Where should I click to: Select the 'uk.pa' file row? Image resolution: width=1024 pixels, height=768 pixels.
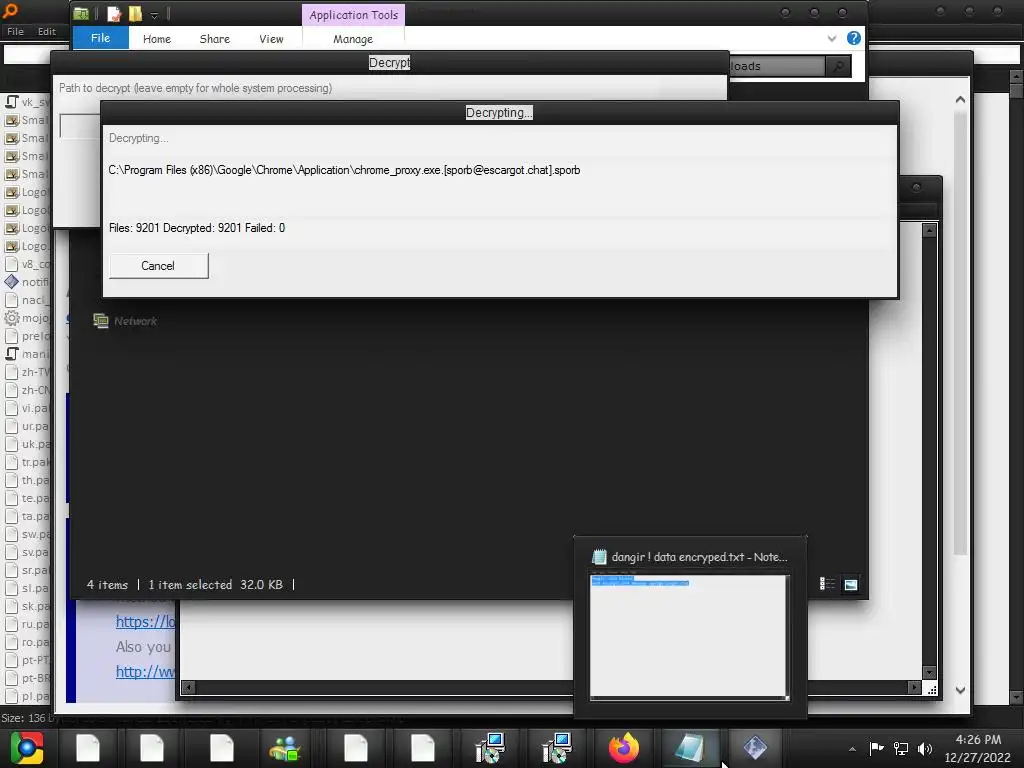pos(27,443)
